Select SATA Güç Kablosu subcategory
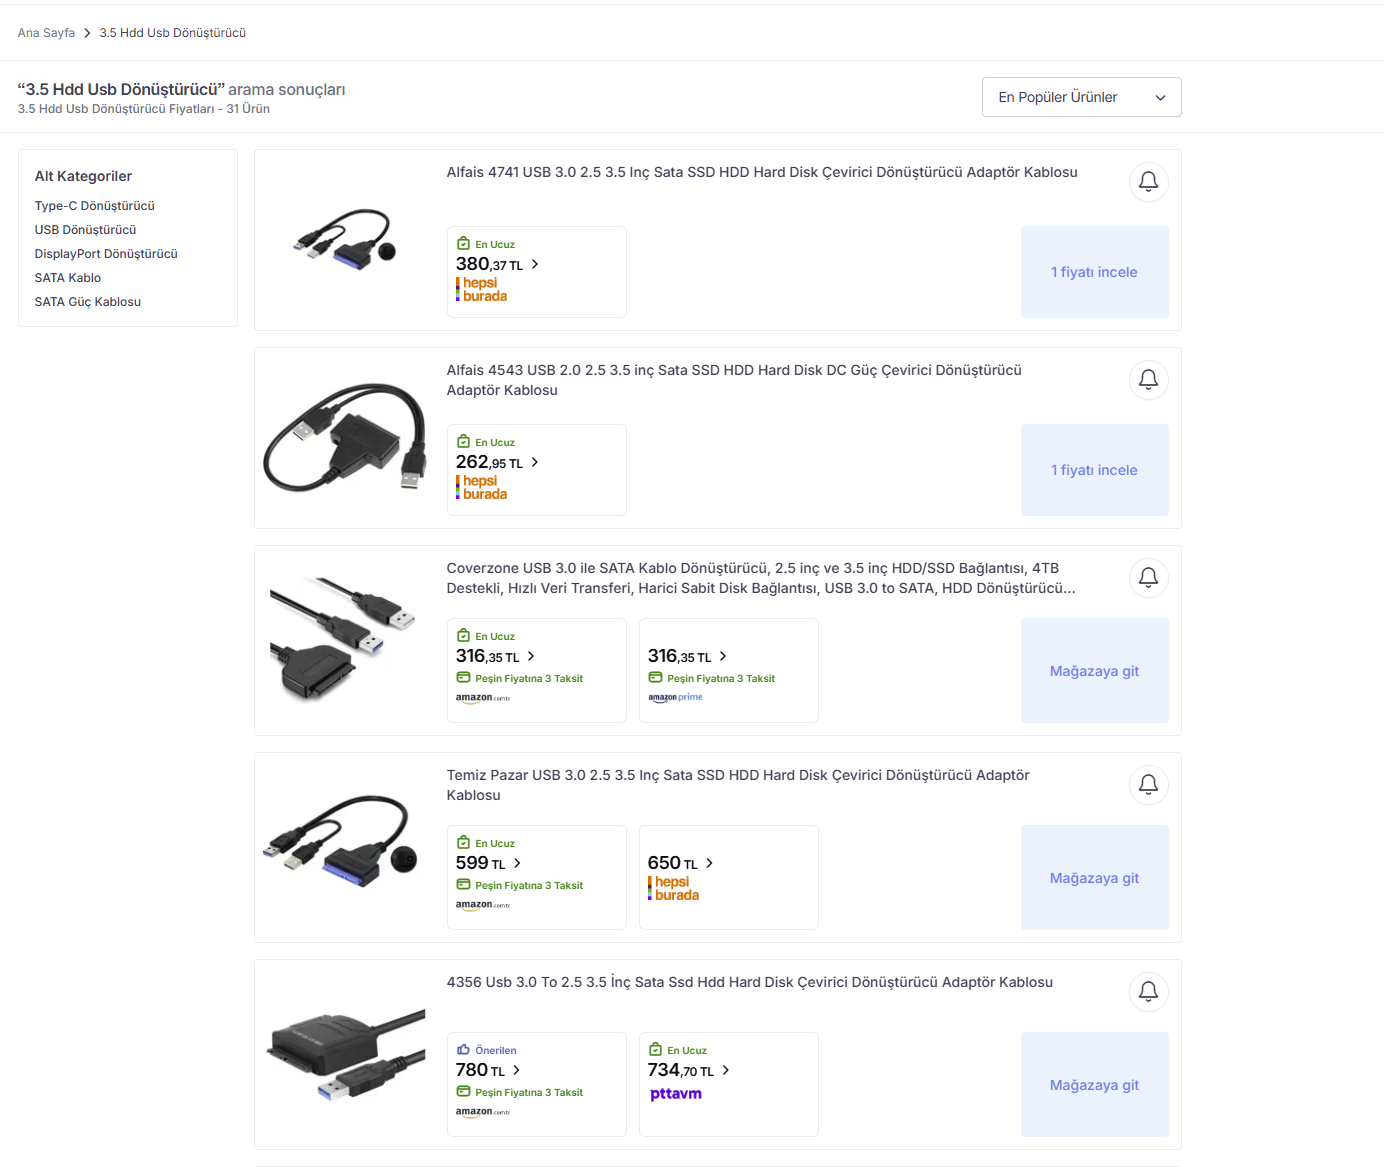This screenshot has height=1167, width=1384. click(88, 302)
